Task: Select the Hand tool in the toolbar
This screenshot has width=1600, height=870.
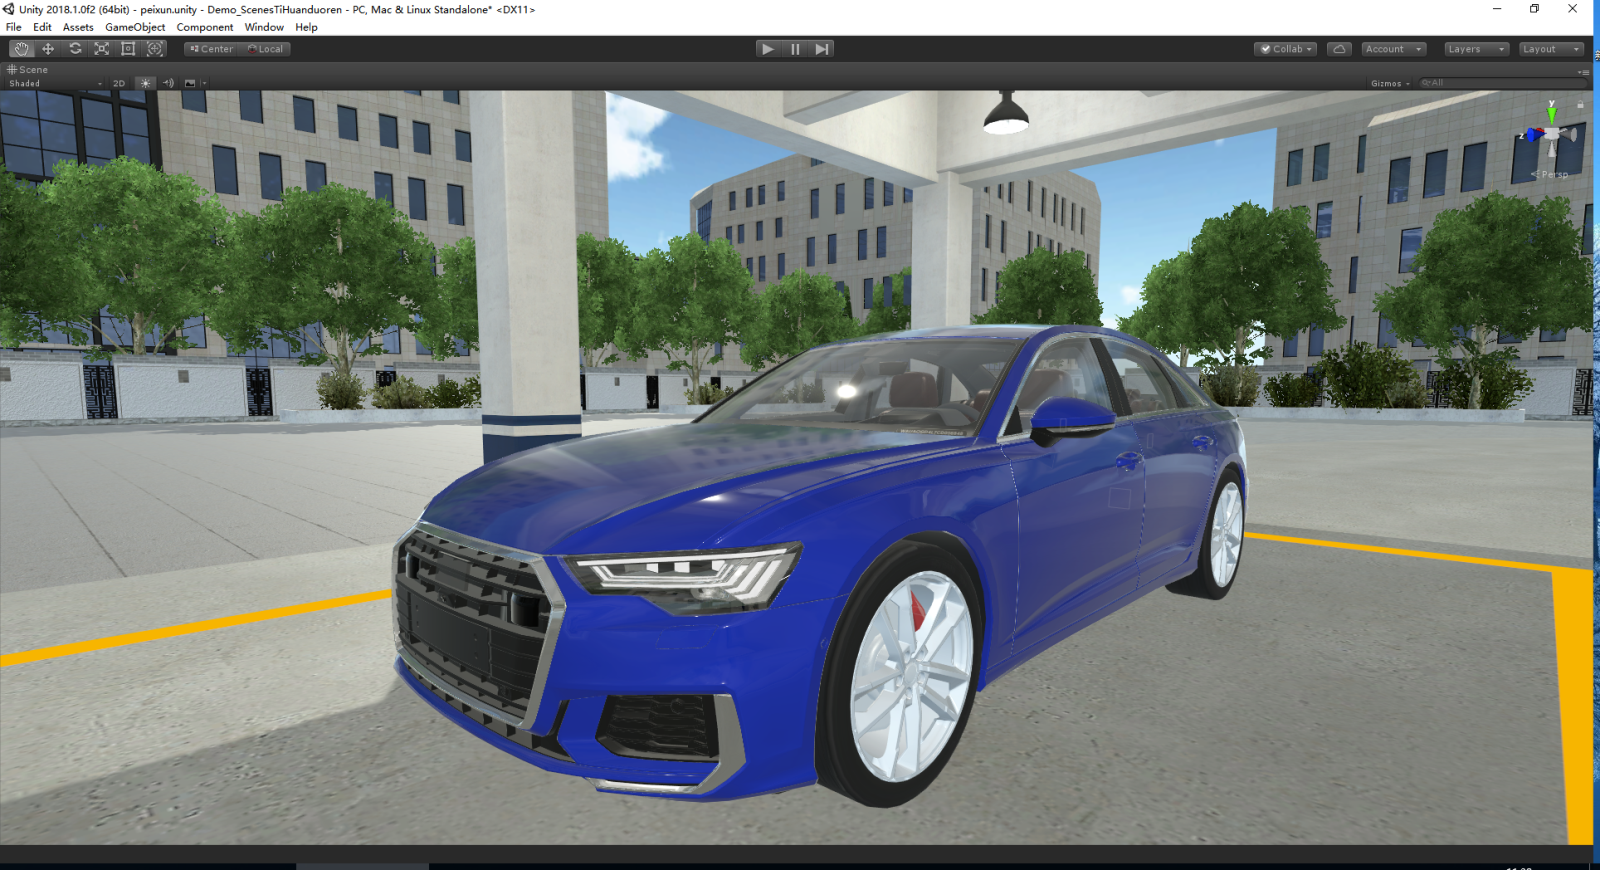Action: tap(22, 49)
